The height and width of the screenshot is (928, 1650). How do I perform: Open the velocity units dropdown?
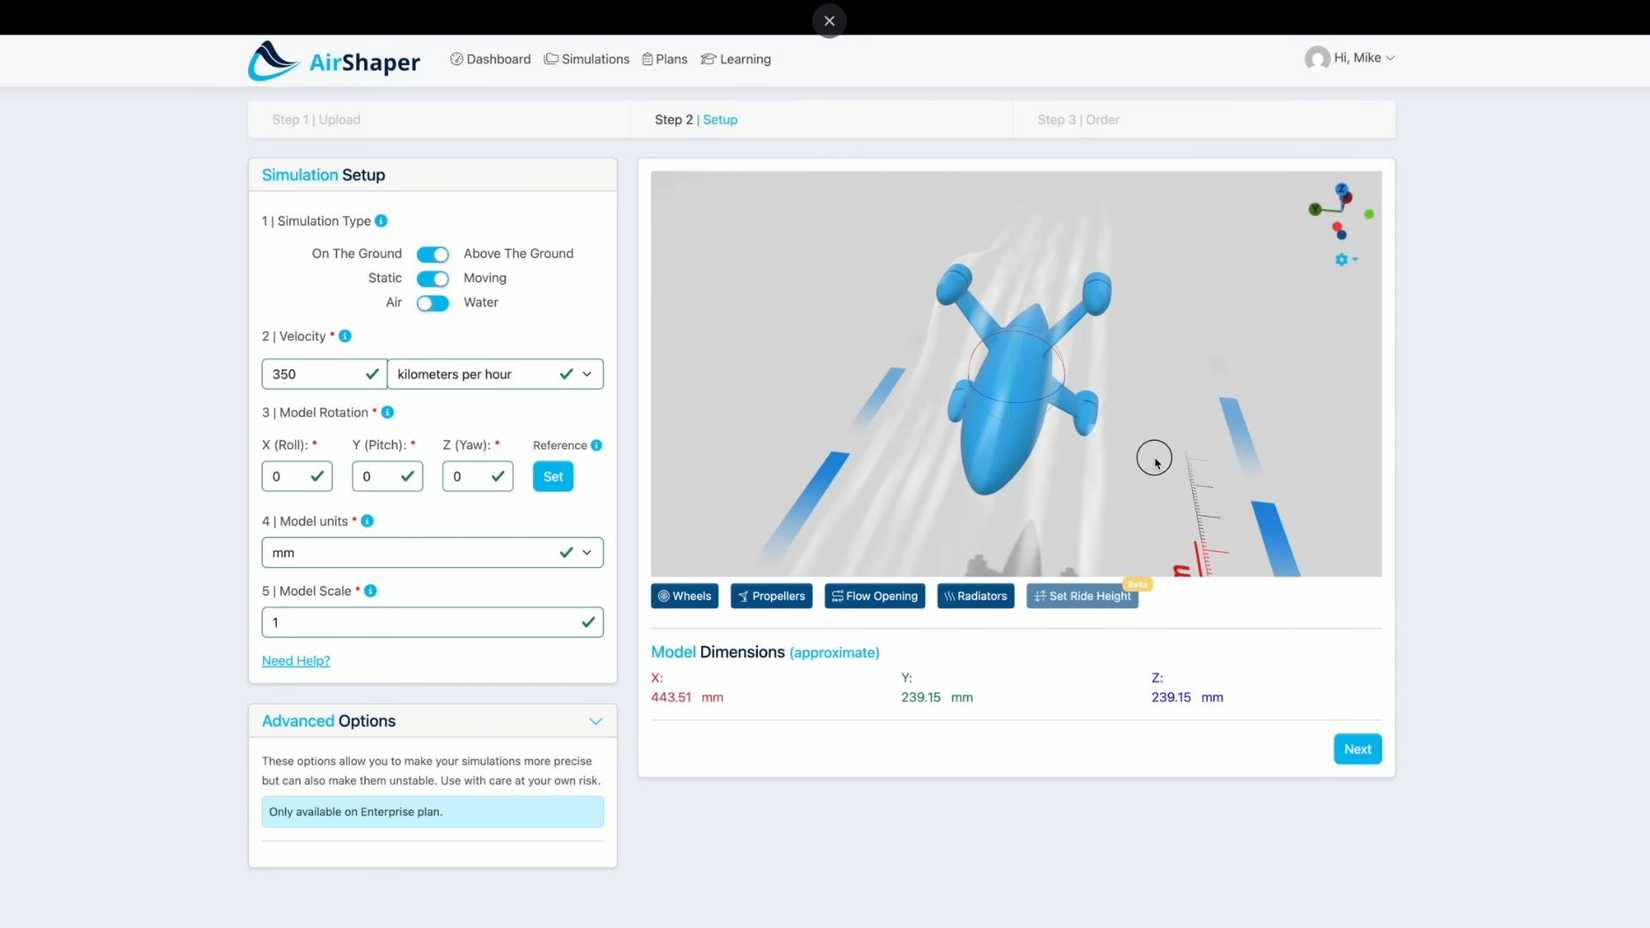click(495, 374)
